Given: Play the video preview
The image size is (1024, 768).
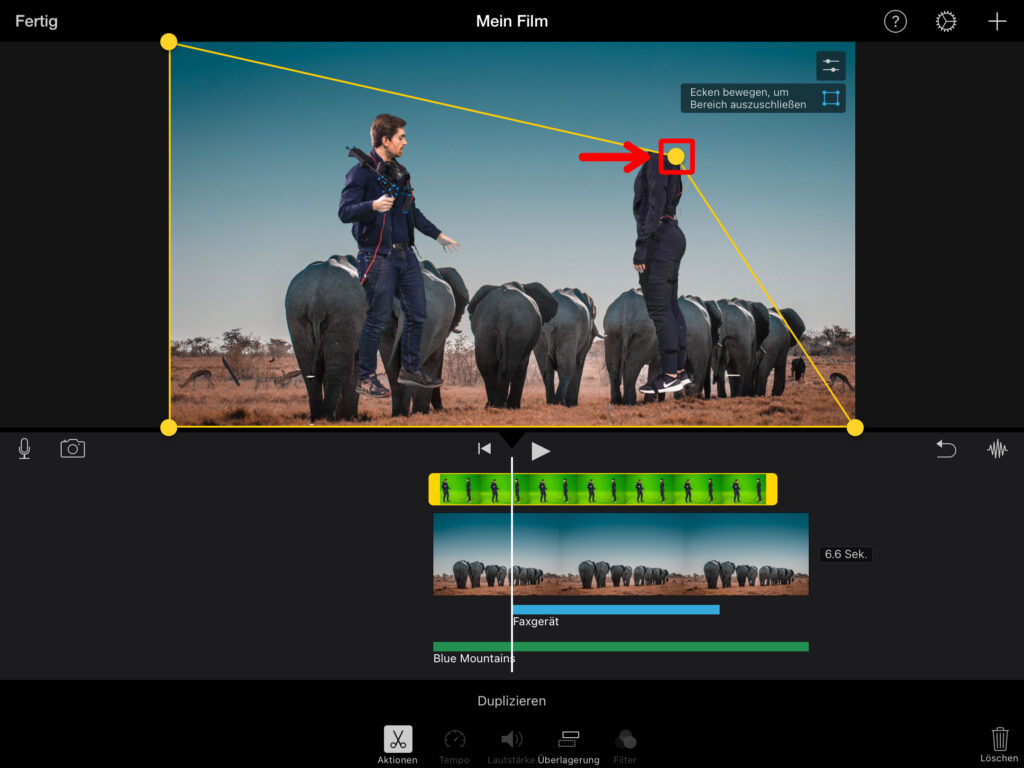Looking at the screenshot, I should 540,451.
